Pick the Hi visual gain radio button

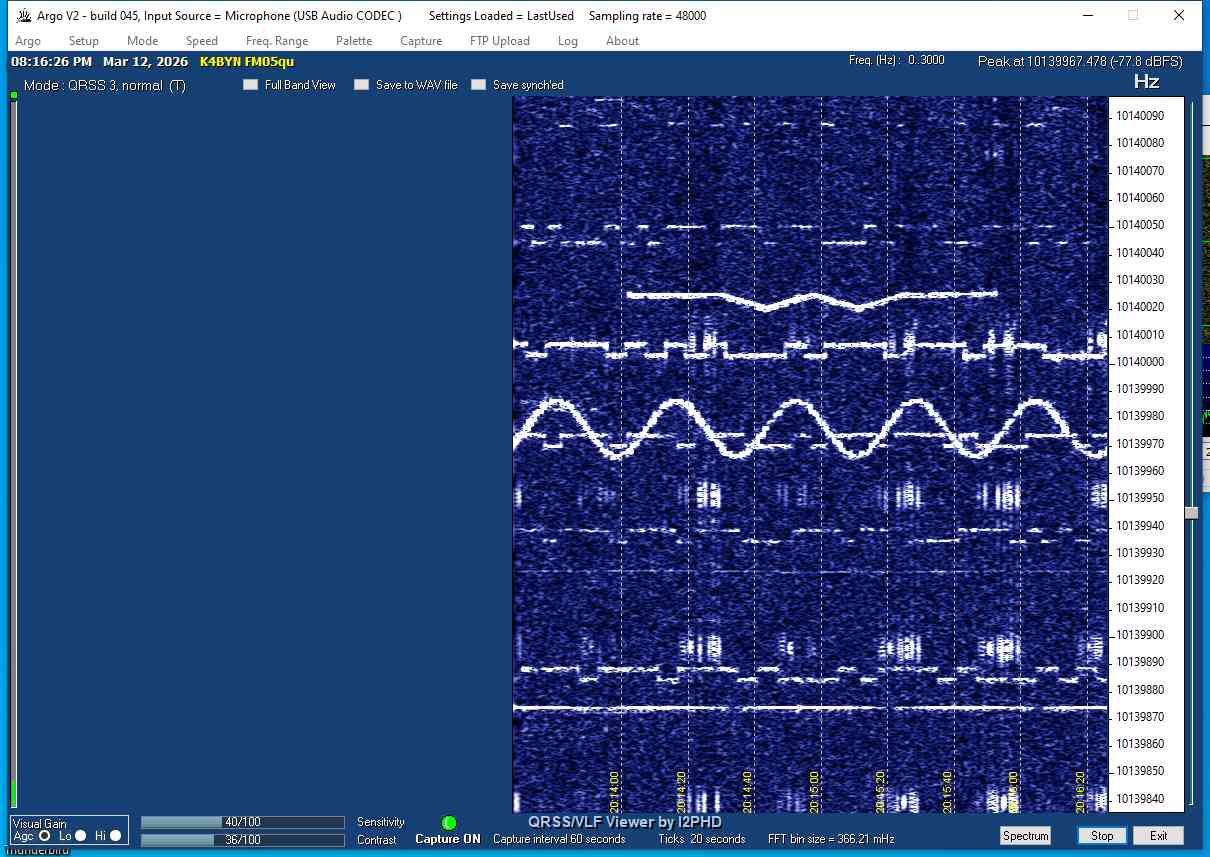[x=116, y=836]
